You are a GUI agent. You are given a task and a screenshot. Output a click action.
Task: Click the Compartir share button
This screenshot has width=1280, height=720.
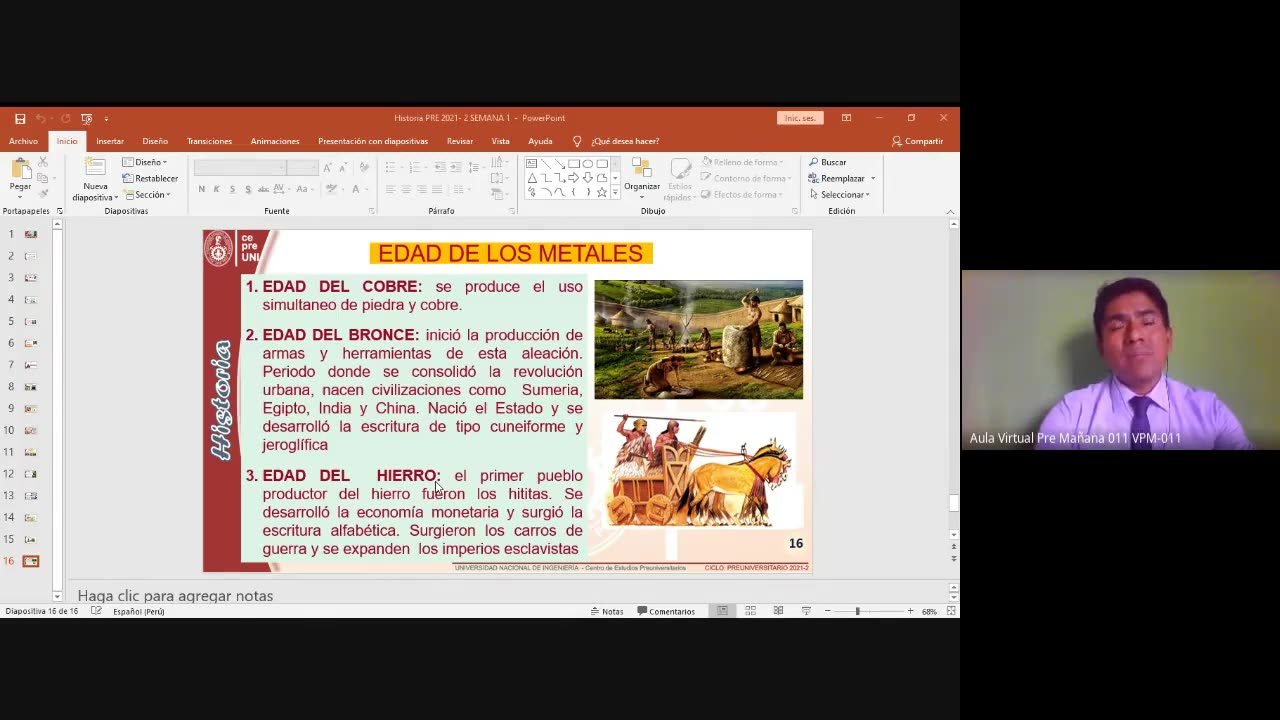point(917,141)
